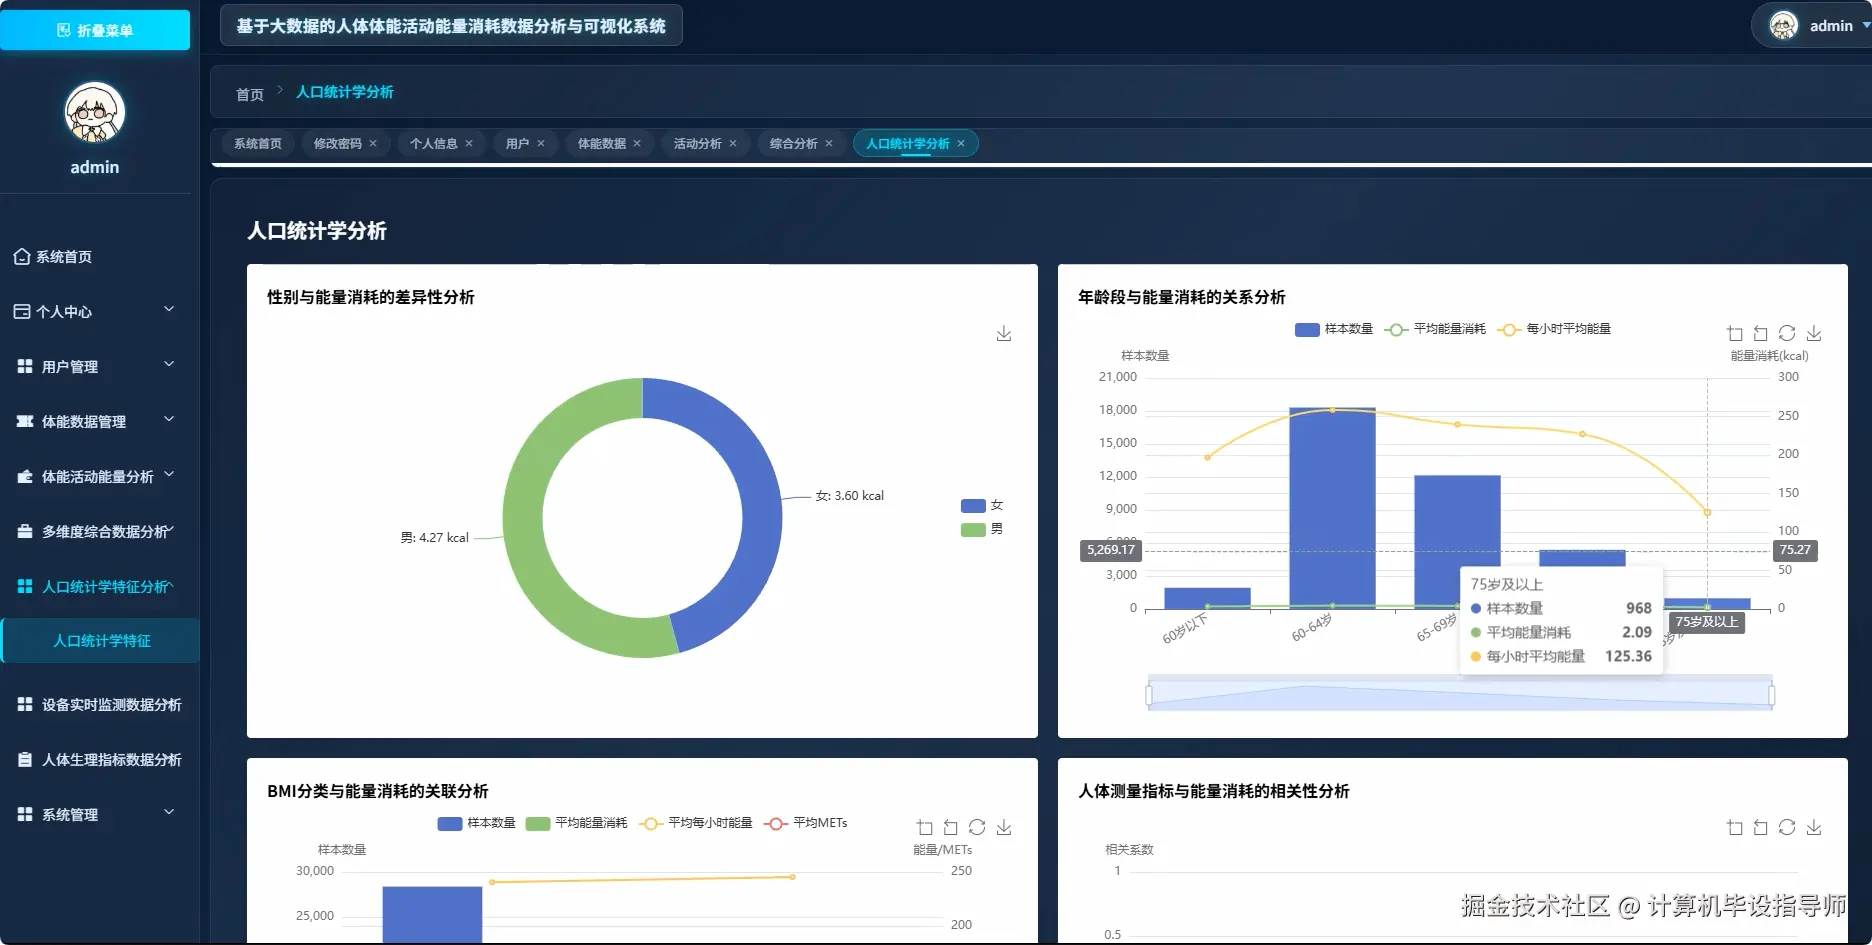Download the age-group chart as image
The height and width of the screenshot is (945, 1872).
coord(1814,334)
